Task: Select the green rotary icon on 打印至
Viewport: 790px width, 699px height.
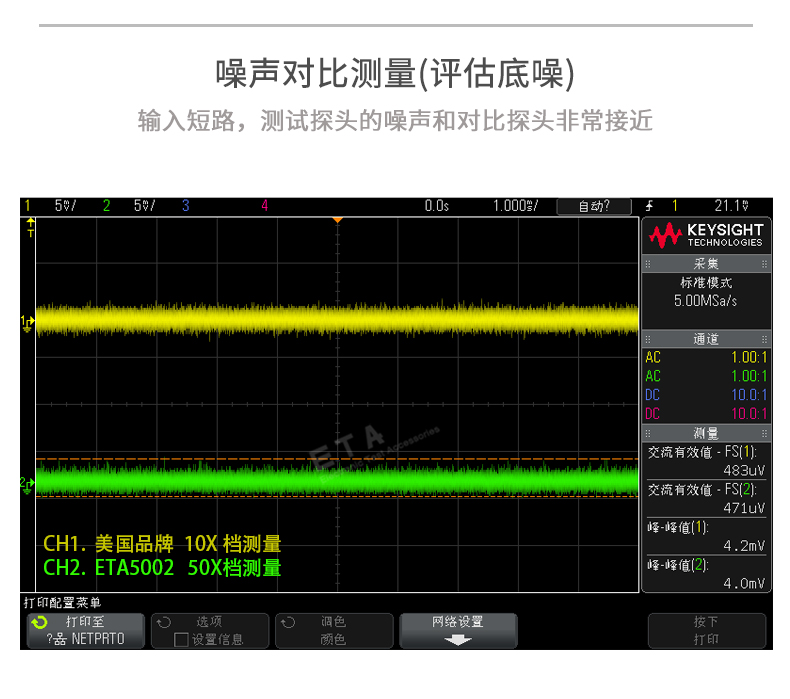Action: pos(39,622)
